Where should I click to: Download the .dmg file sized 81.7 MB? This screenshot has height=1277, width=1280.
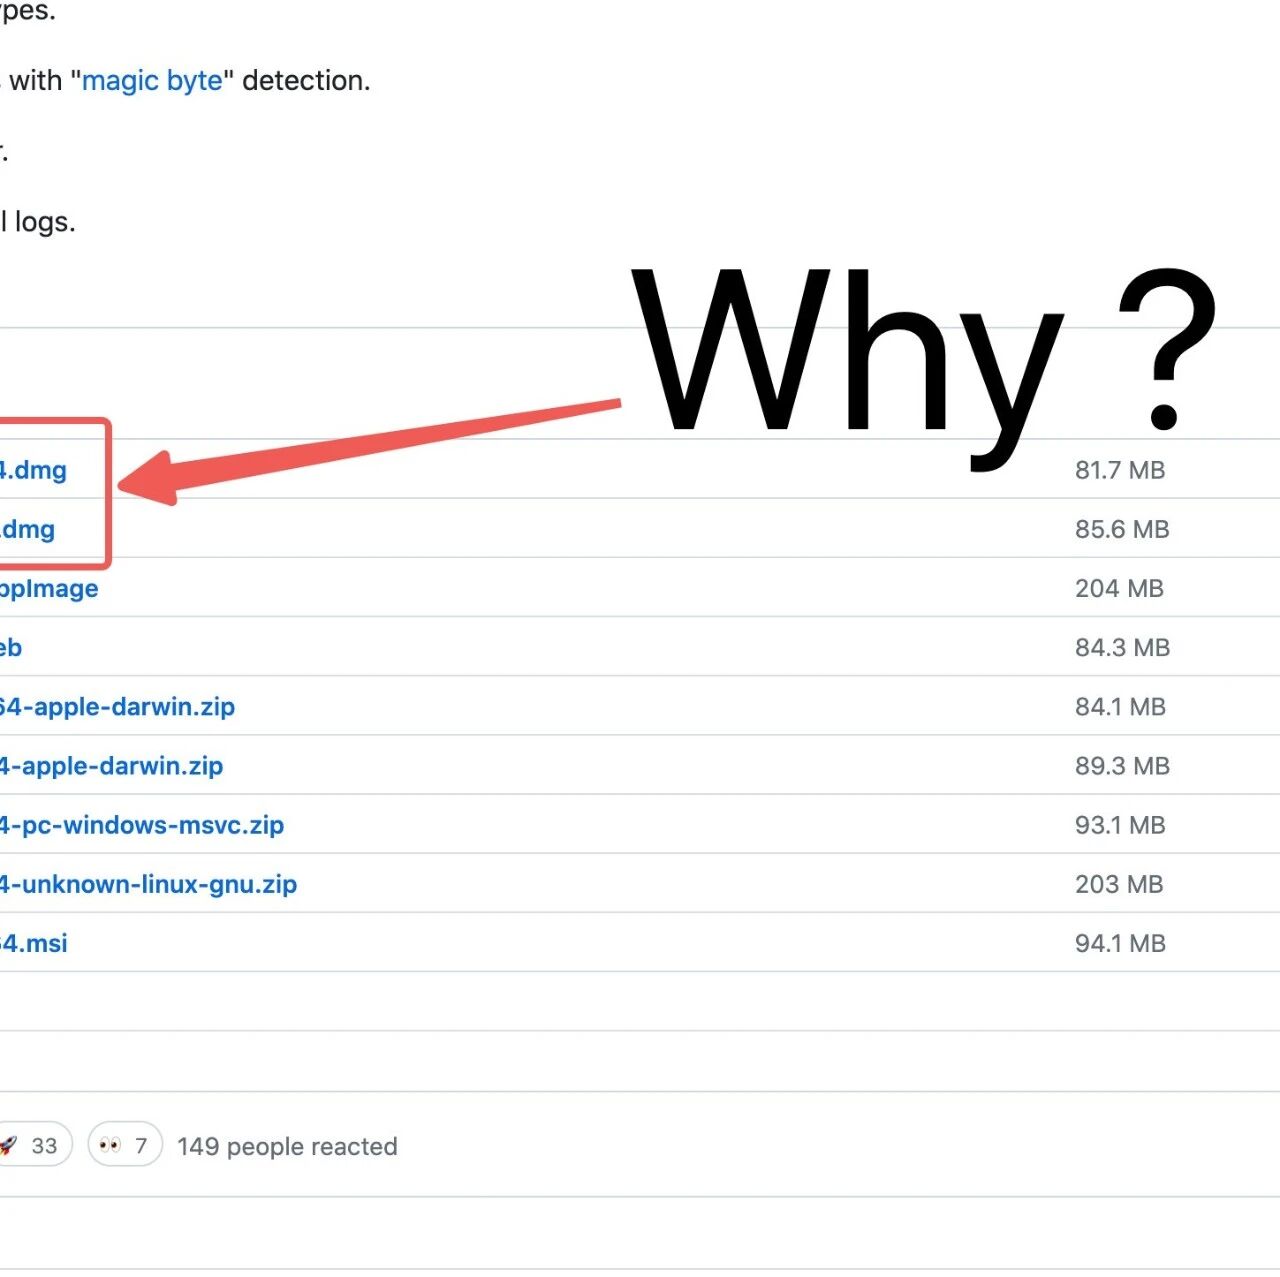(x=34, y=470)
